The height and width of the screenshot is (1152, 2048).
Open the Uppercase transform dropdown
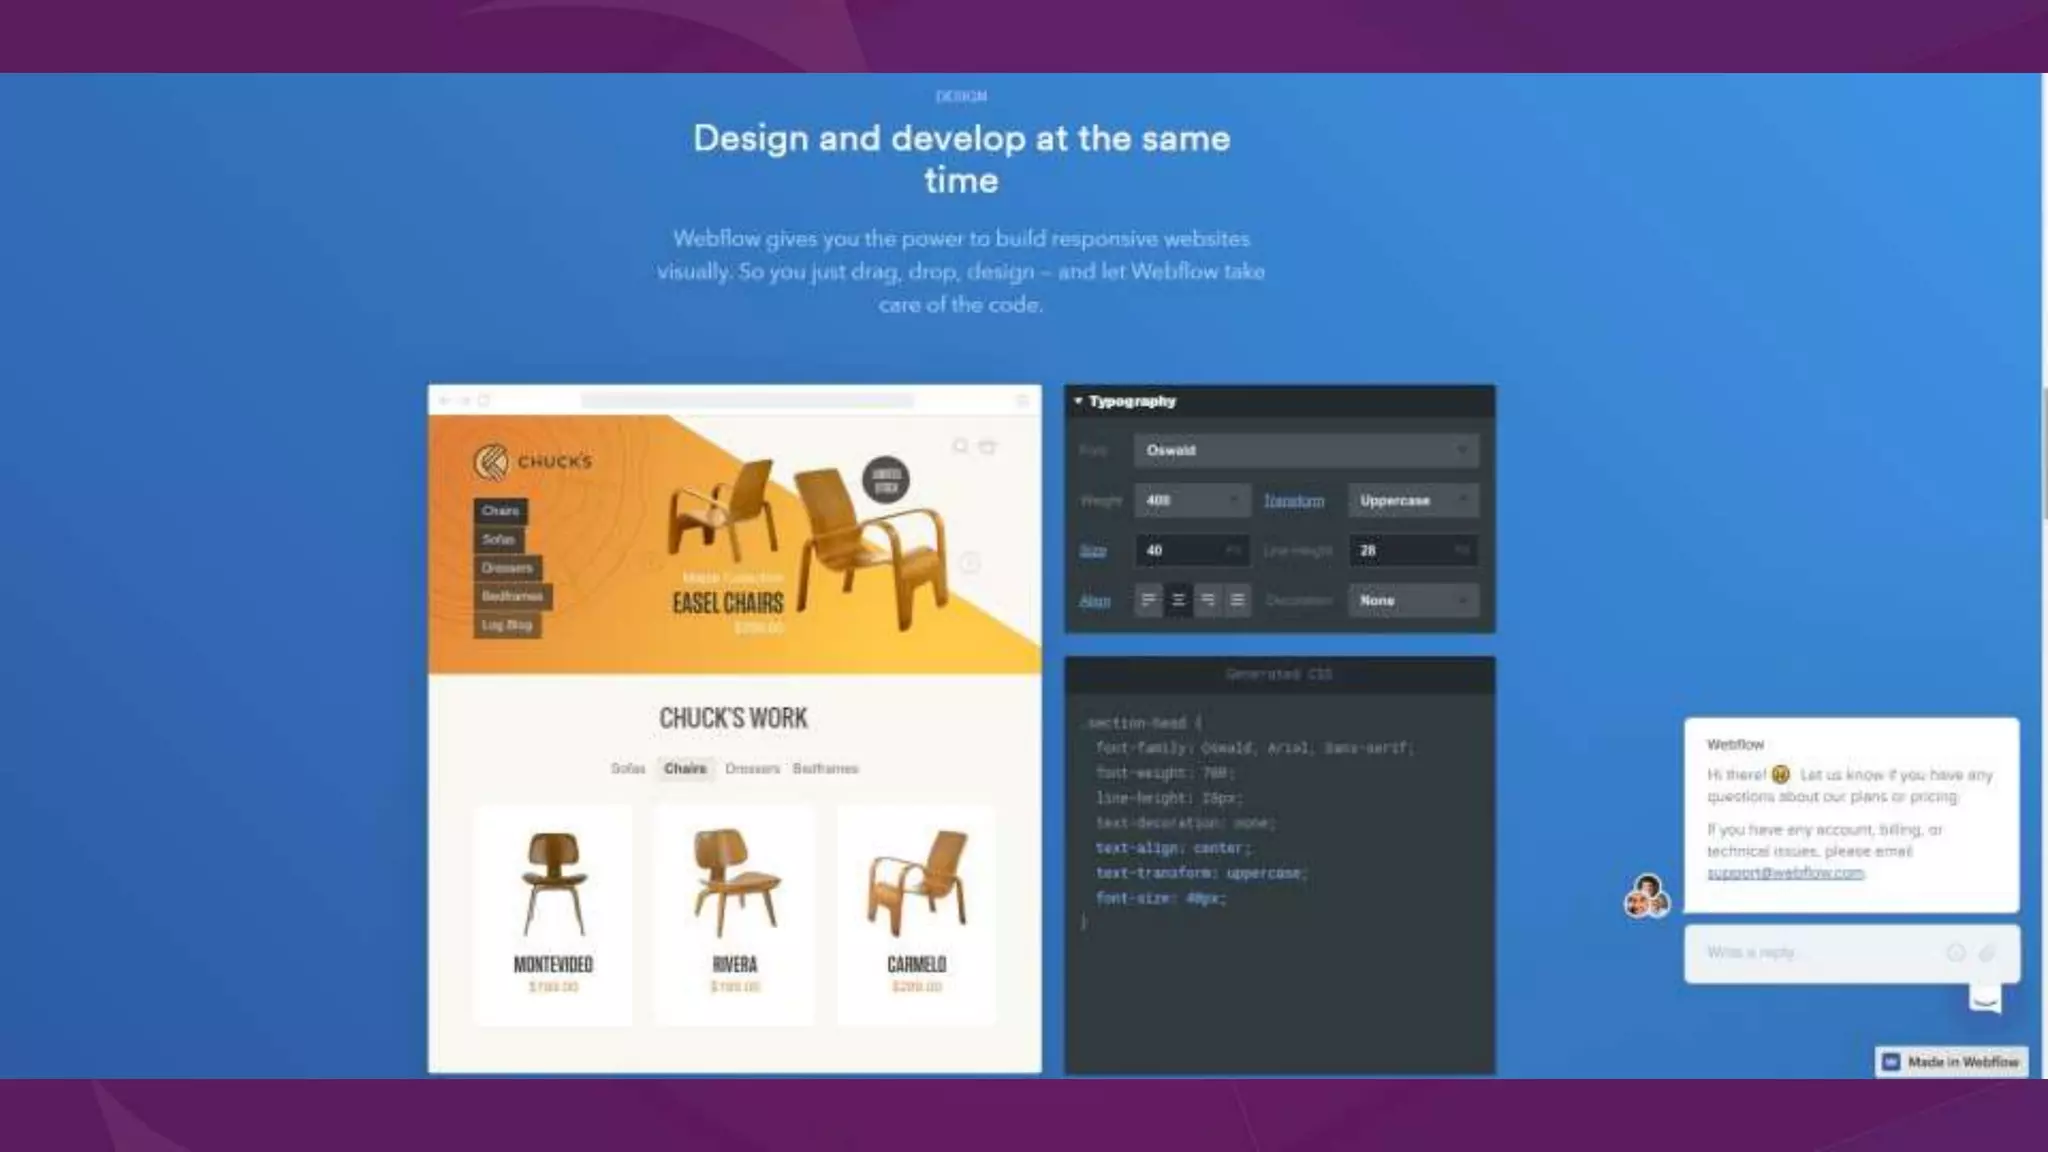point(1412,500)
